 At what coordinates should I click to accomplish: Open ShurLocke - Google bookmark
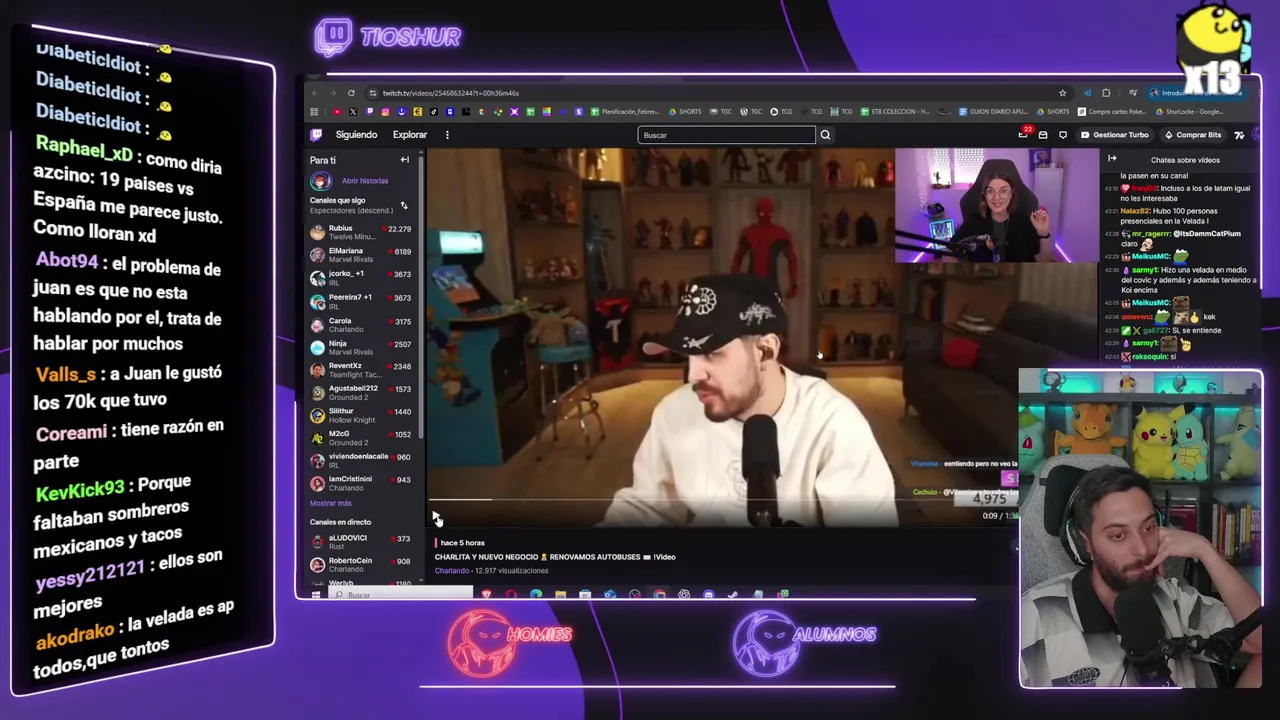(x=1190, y=112)
